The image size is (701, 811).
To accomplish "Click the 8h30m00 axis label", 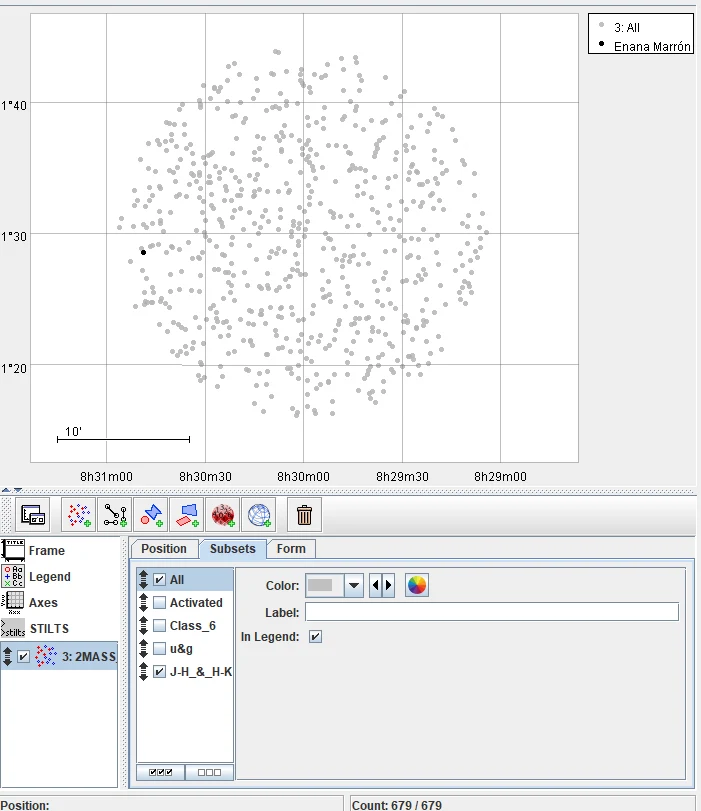I will (303, 477).
